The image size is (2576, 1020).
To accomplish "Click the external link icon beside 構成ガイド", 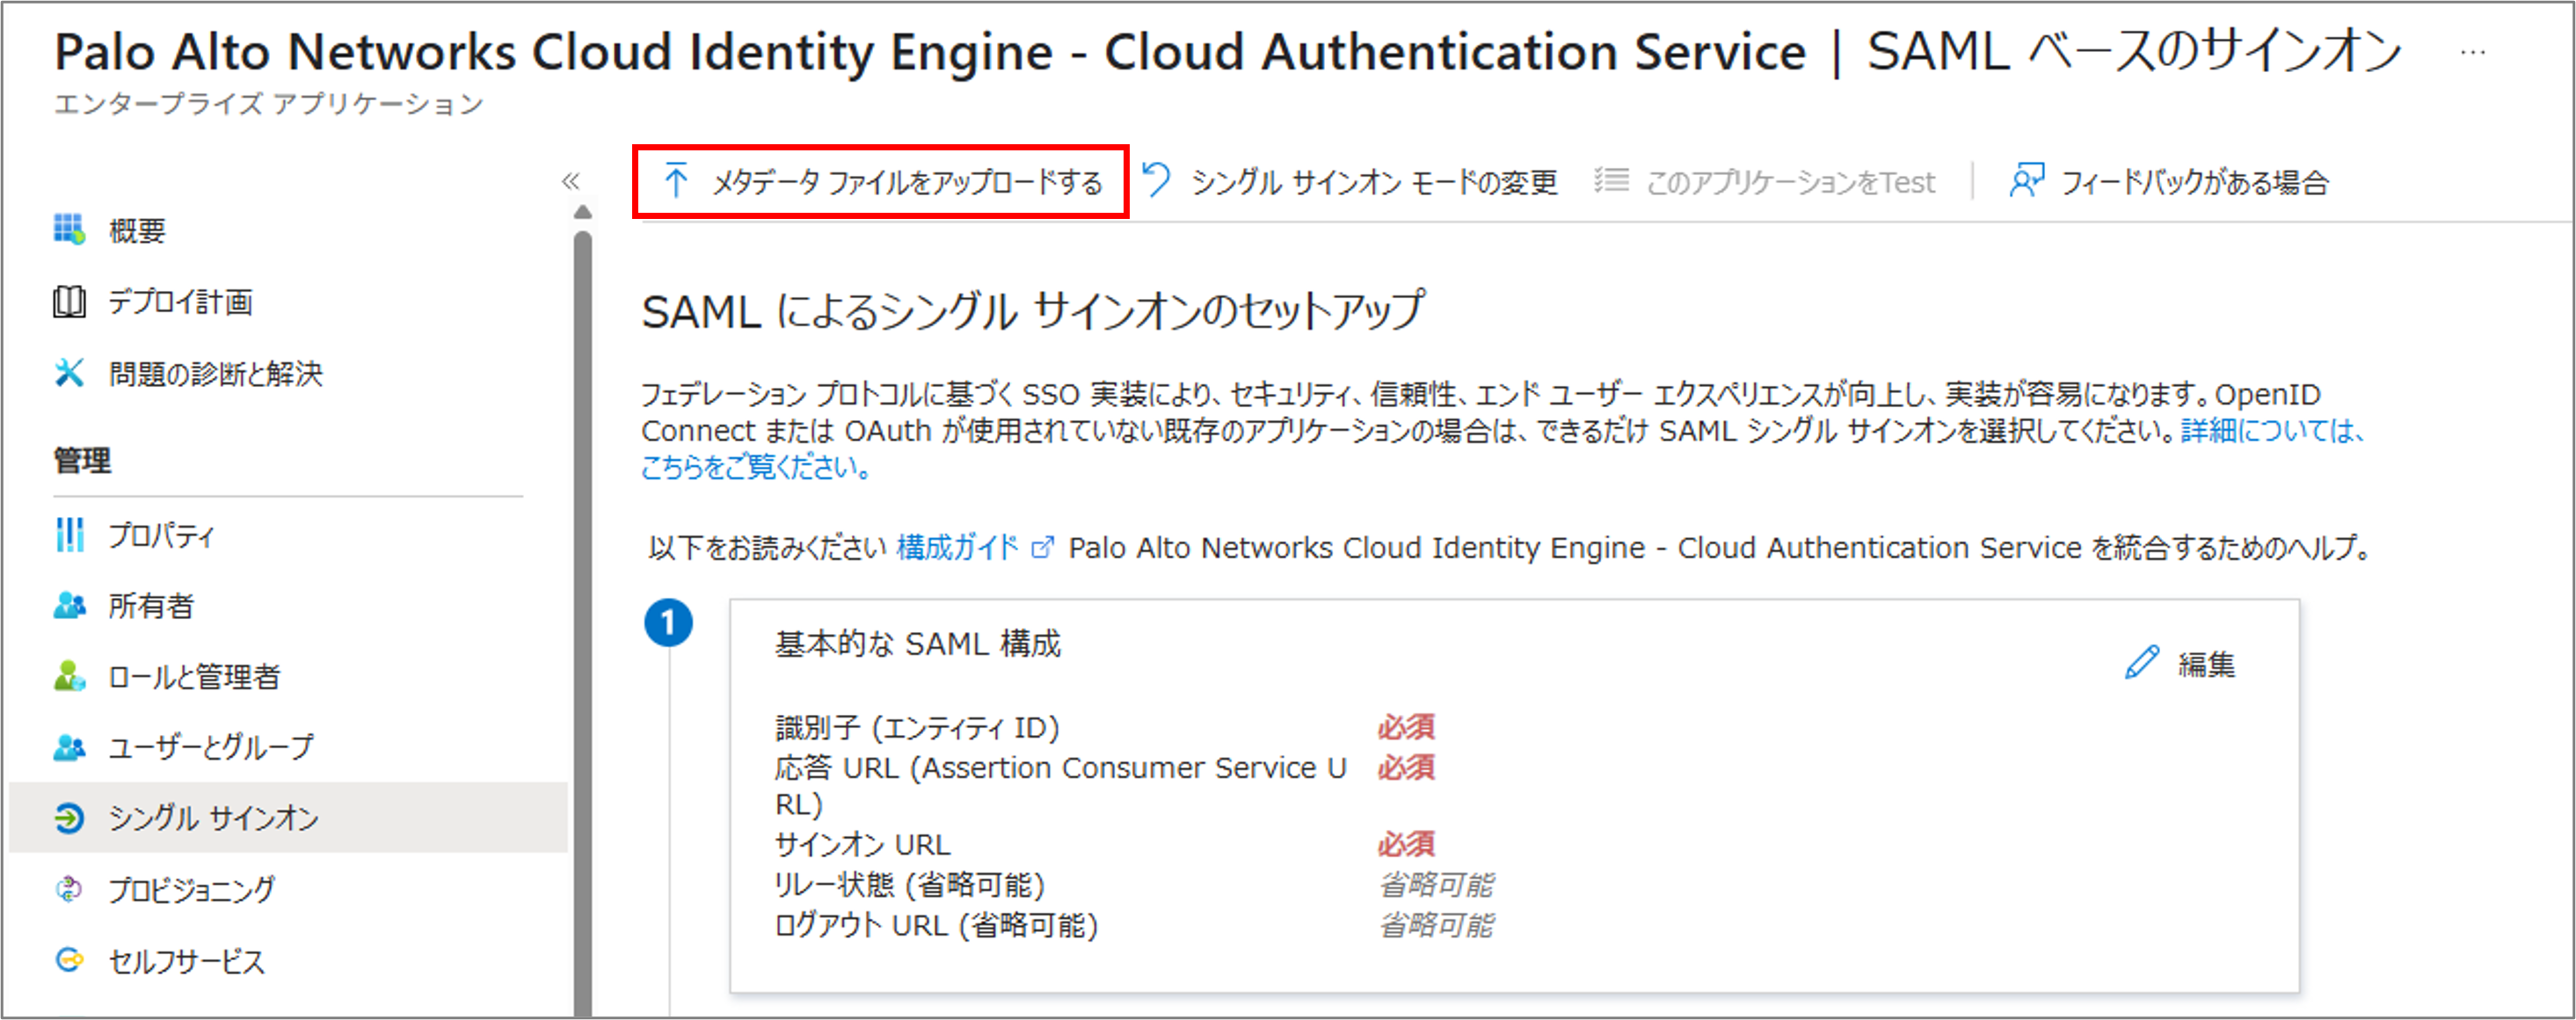I will pos(1043,548).
